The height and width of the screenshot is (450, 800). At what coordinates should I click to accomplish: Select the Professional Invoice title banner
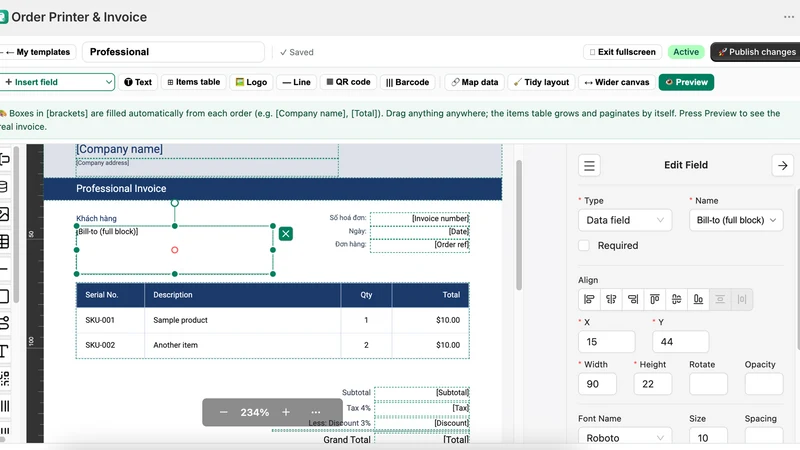tap(273, 189)
